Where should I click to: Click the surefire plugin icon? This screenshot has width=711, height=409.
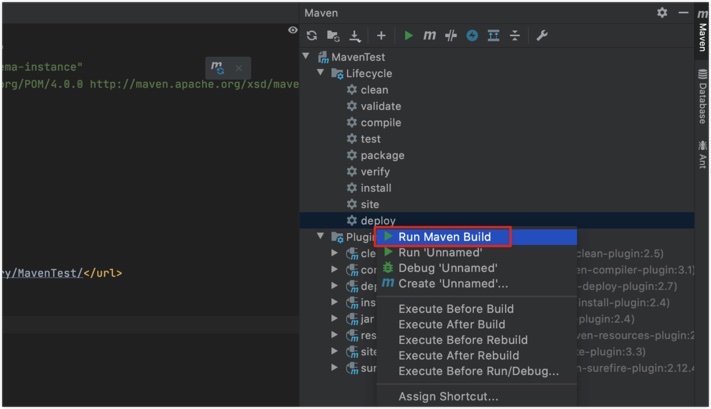pos(352,369)
